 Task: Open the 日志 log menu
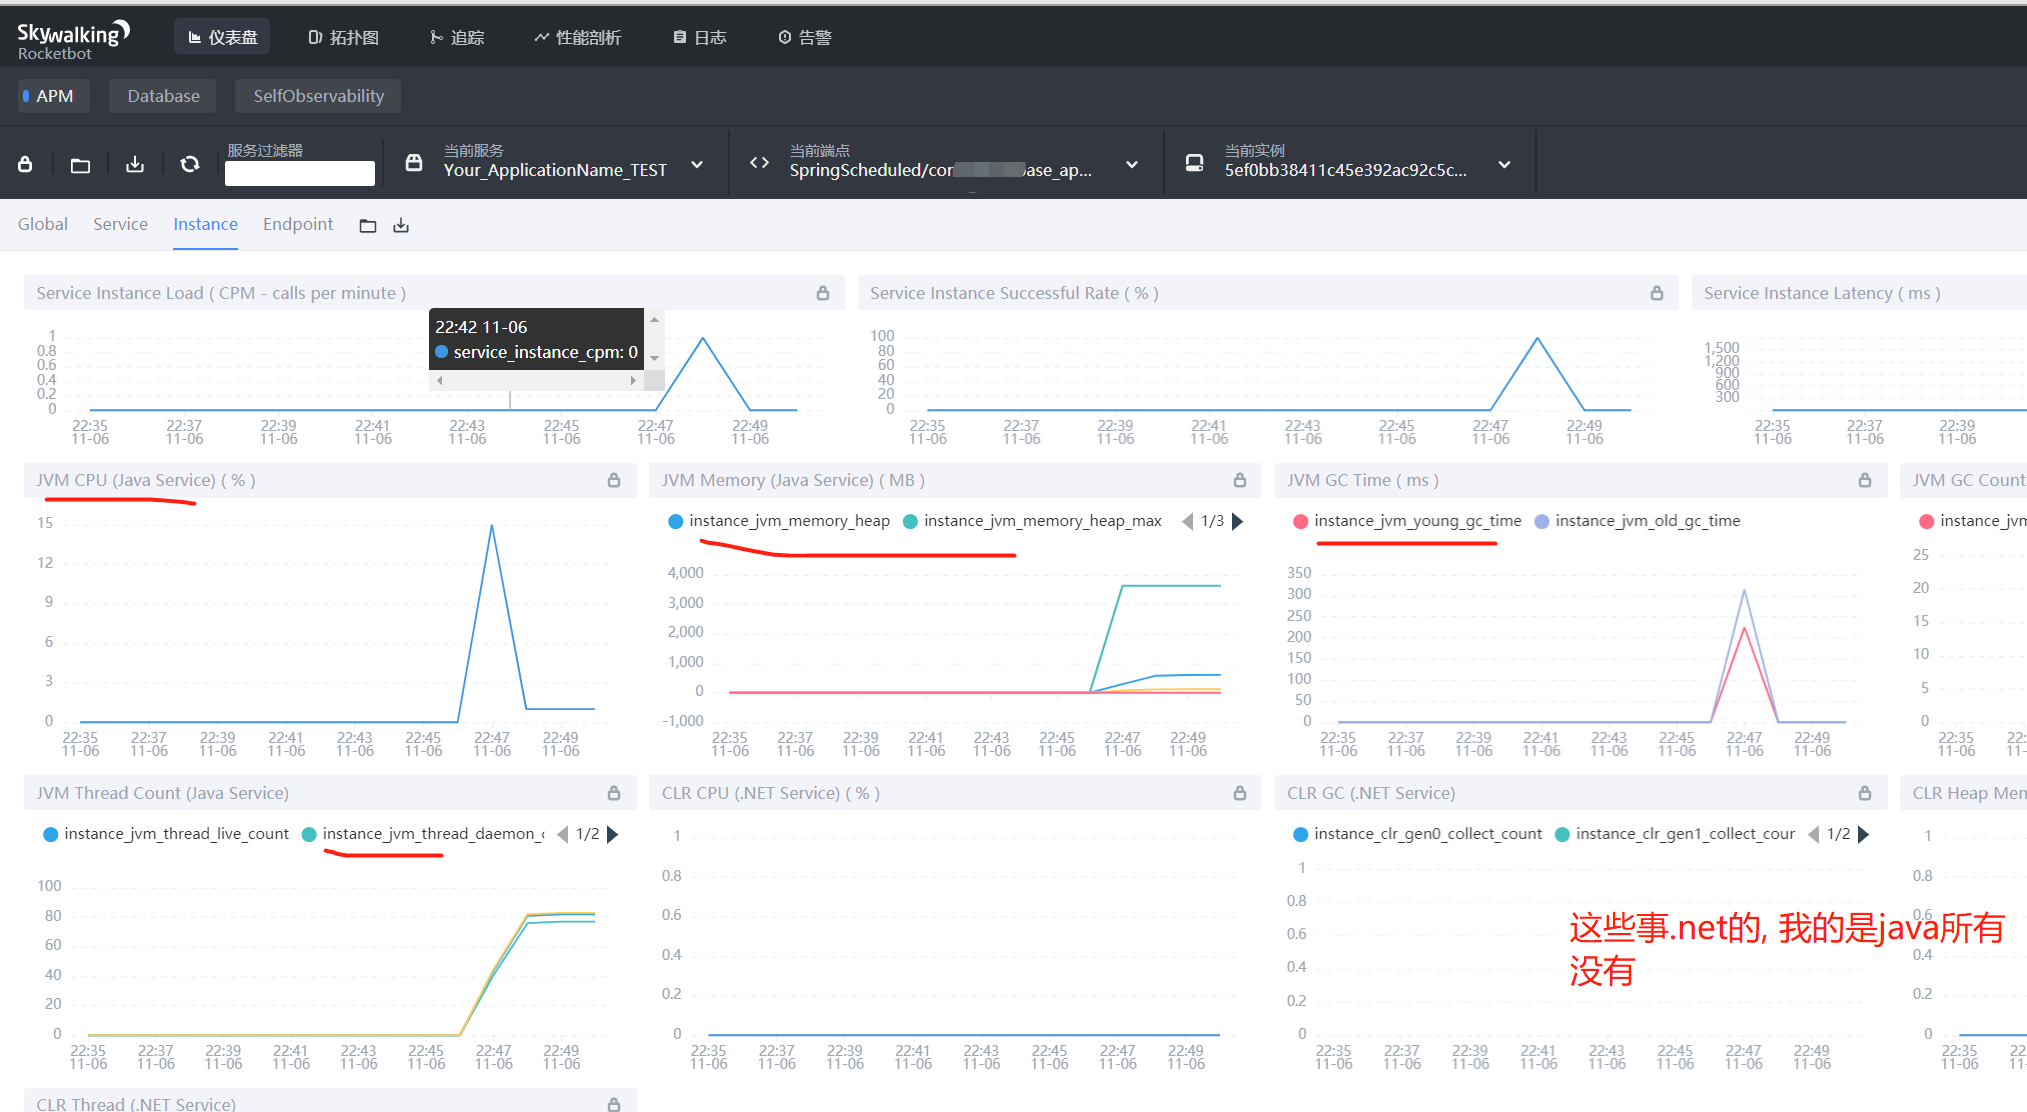tap(700, 37)
